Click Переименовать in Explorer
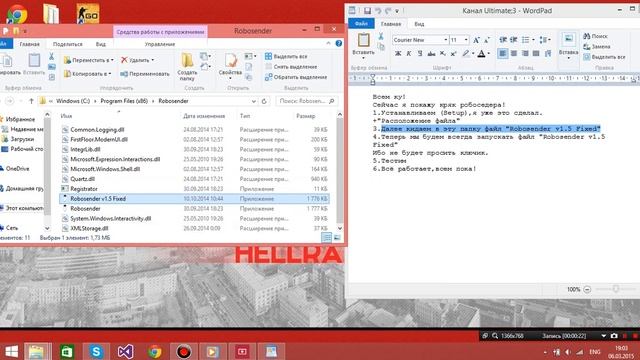The width and height of the screenshot is (640, 360). pos(145,74)
